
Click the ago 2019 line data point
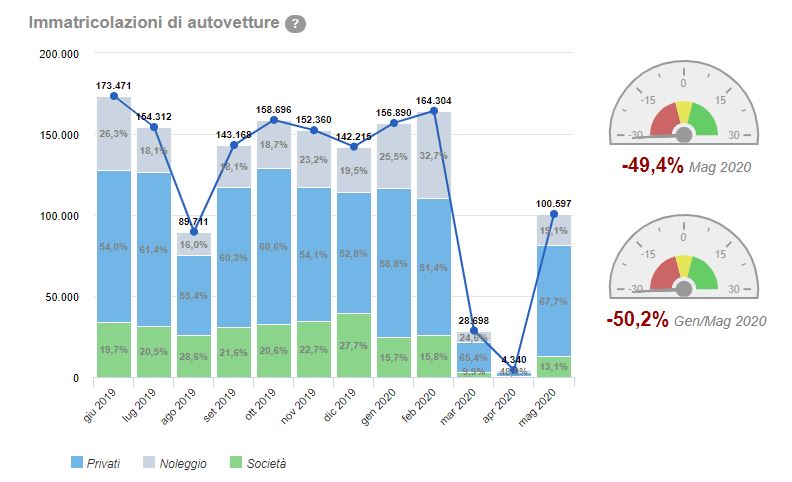(x=194, y=232)
